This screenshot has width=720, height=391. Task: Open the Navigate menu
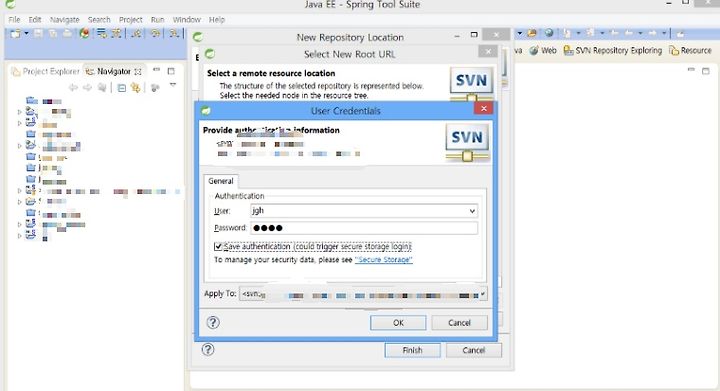click(x=65, y=19)
